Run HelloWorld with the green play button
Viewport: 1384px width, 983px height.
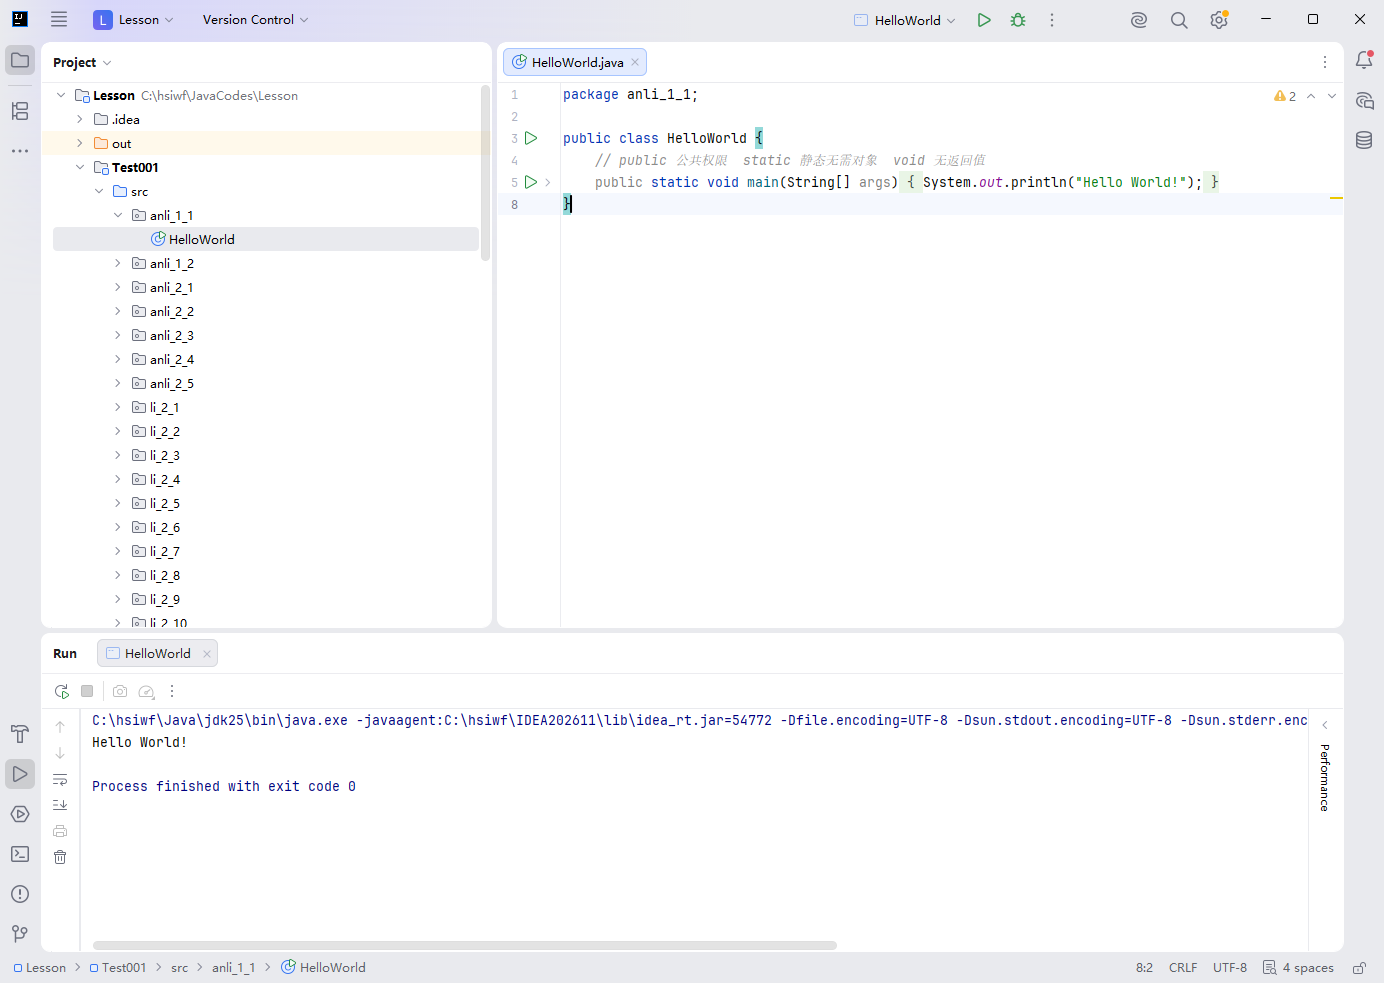[984, 20]
